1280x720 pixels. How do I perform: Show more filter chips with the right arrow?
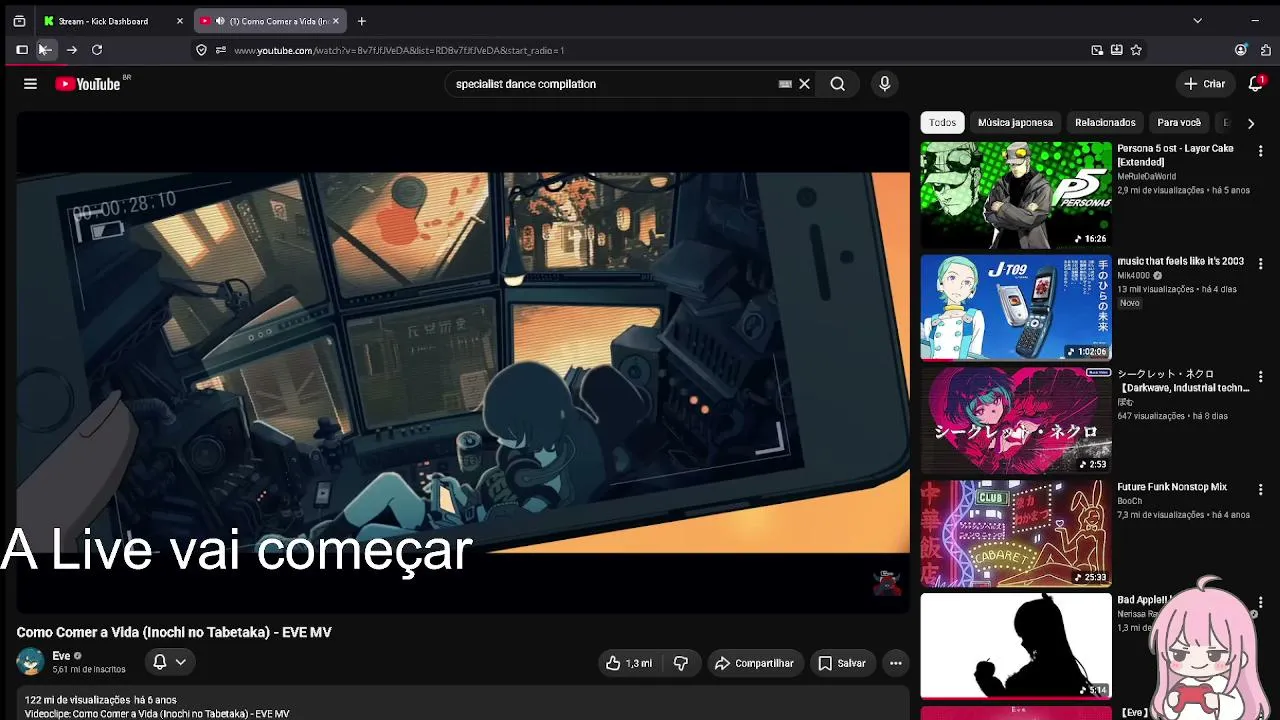1251,123
